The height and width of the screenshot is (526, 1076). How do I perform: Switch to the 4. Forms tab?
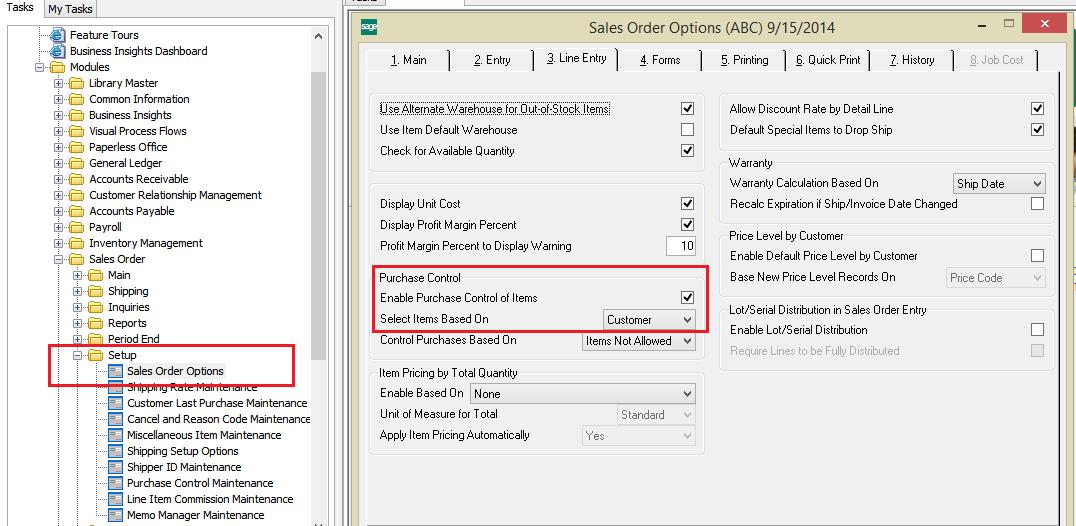659,60
